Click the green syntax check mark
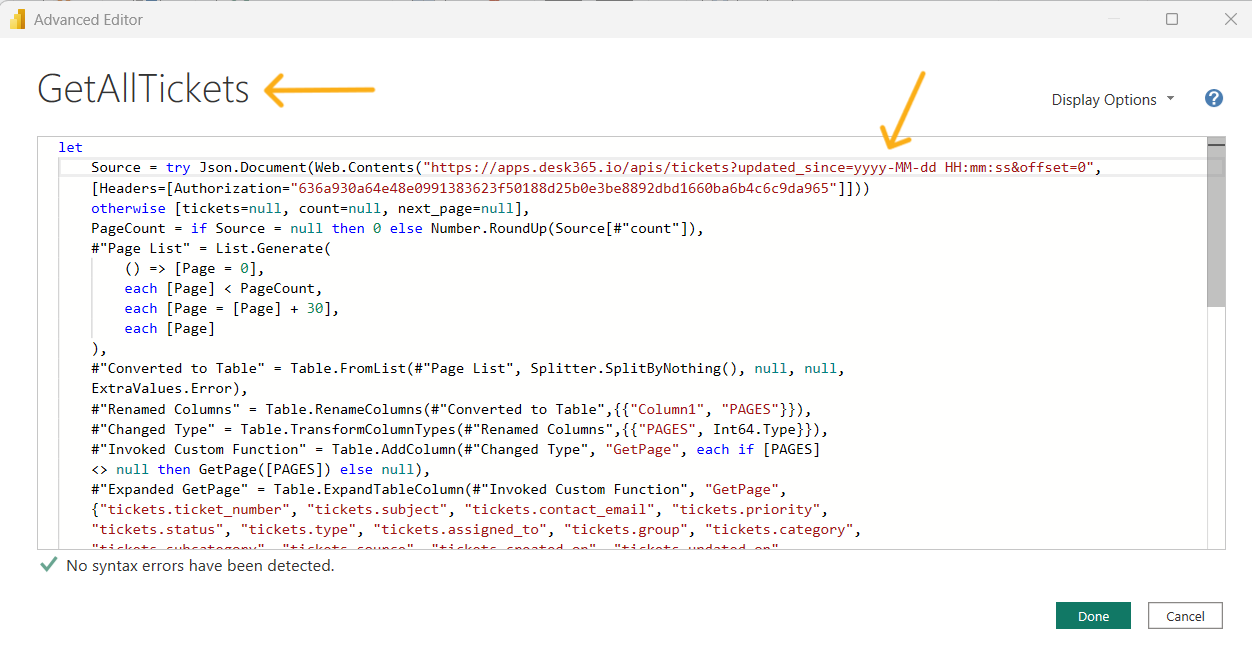1252x659 pixels. point(48,565)
